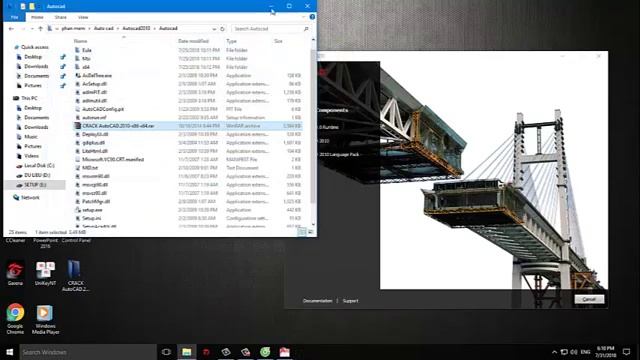Sort files by the Size column header

(278, 41)
